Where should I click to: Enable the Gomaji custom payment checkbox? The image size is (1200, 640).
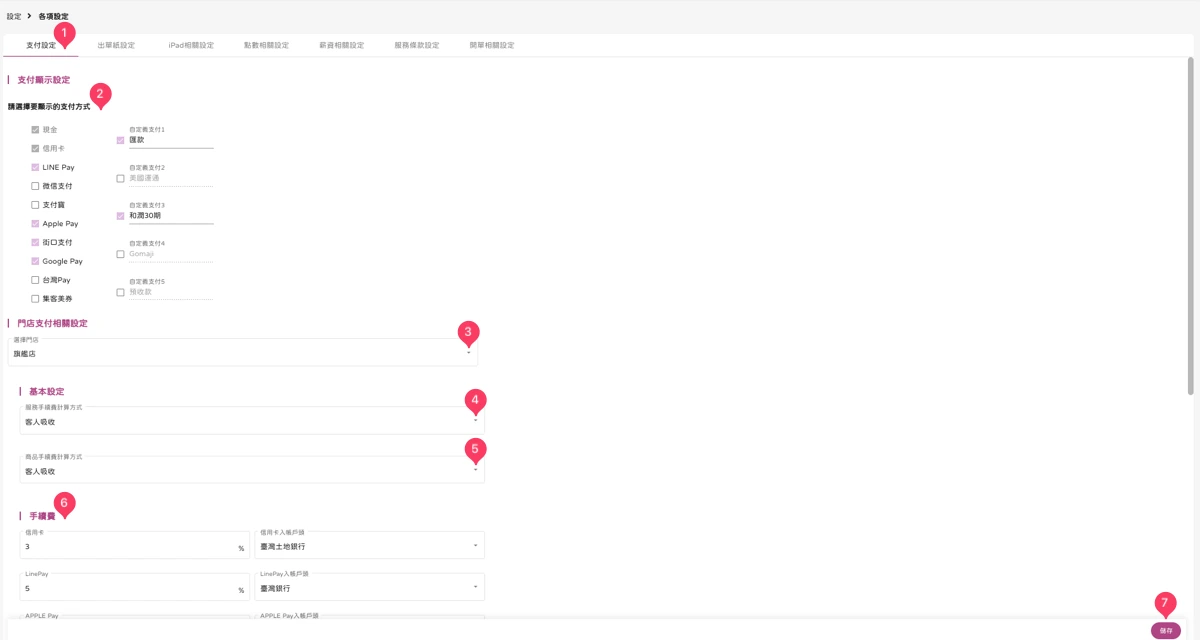point(121,254)
